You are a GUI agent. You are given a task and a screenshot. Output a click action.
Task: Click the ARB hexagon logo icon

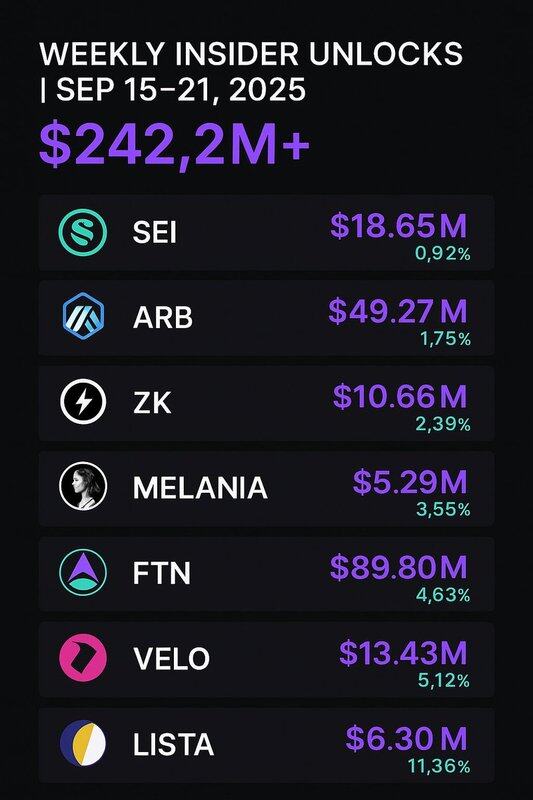click(83, 317)
